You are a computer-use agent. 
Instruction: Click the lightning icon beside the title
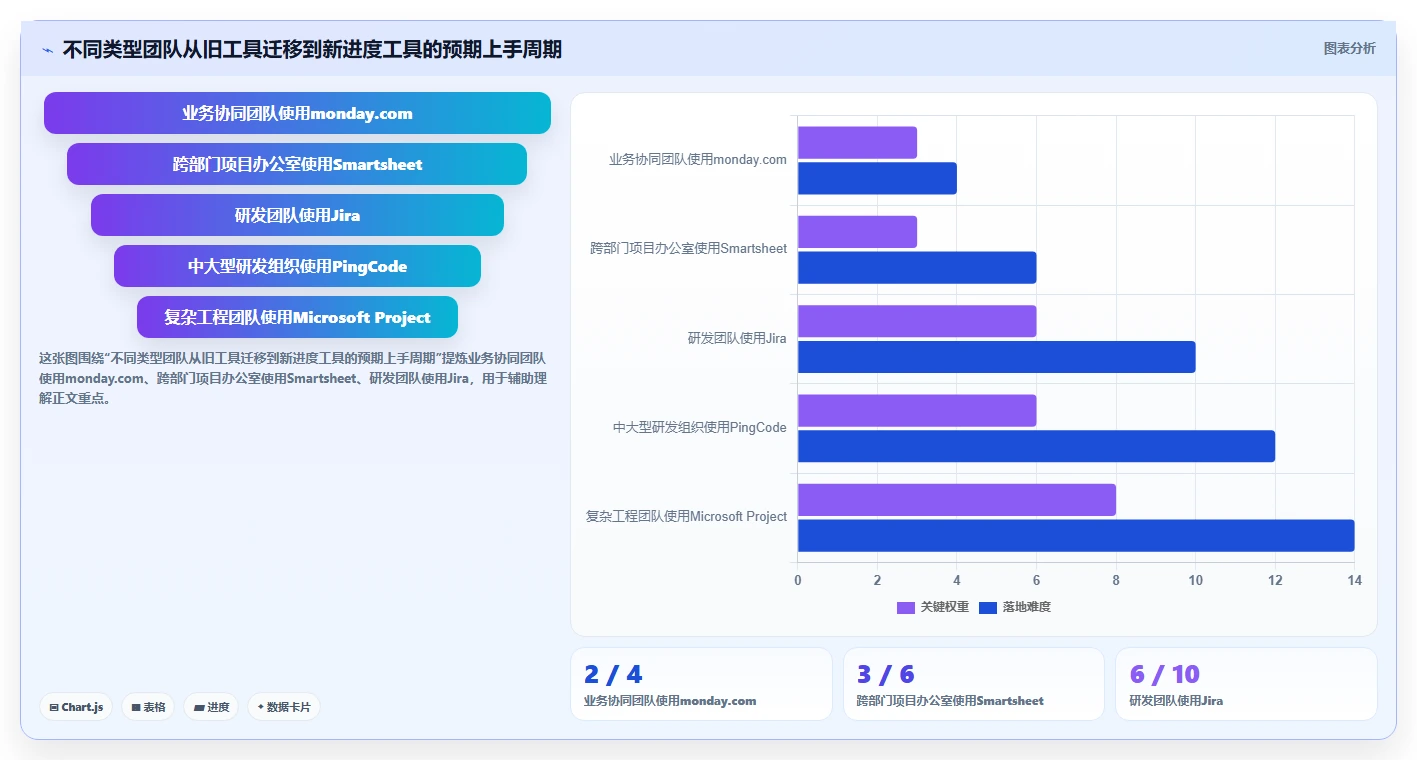[x=48, y=50]
